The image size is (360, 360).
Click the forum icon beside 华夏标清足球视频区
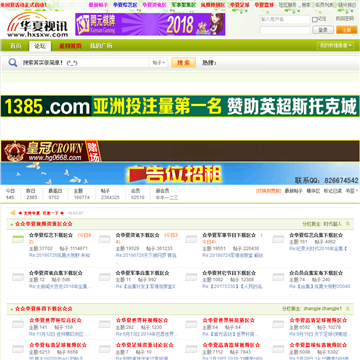[18, 349]
